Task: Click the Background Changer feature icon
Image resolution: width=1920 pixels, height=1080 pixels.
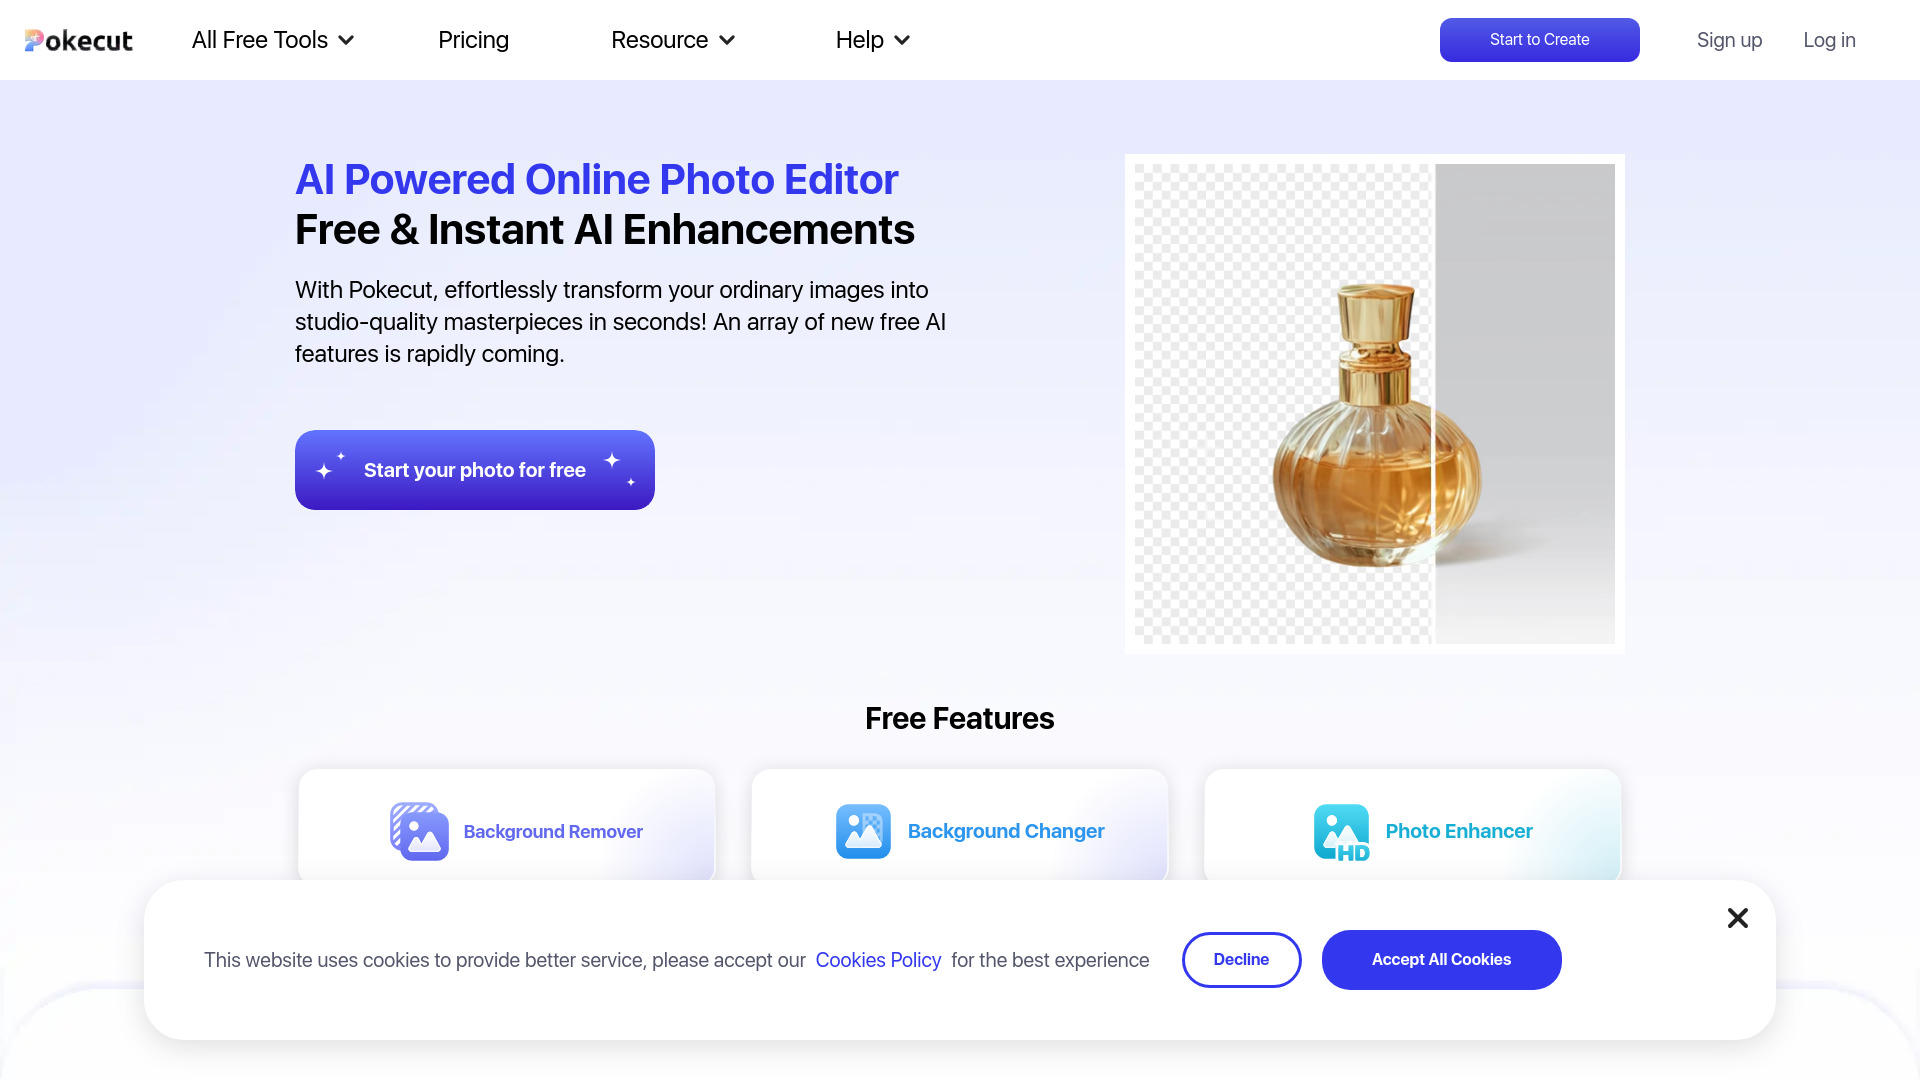Action: 864,831
